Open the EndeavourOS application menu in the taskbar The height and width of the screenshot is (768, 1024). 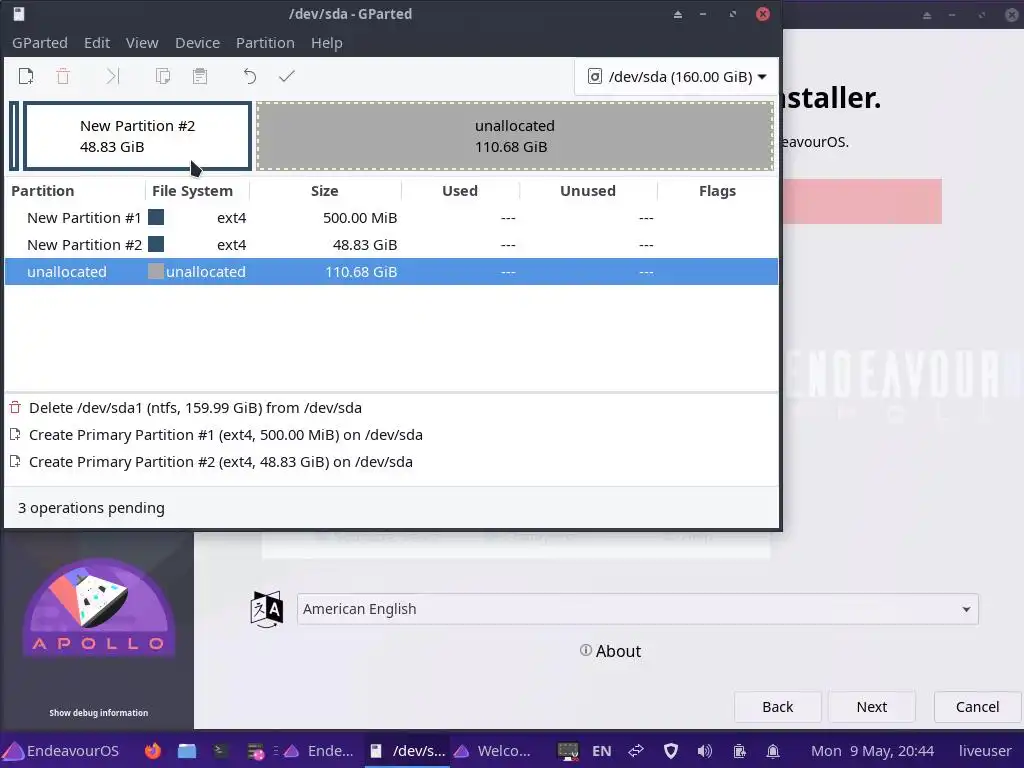click(62, 750)
